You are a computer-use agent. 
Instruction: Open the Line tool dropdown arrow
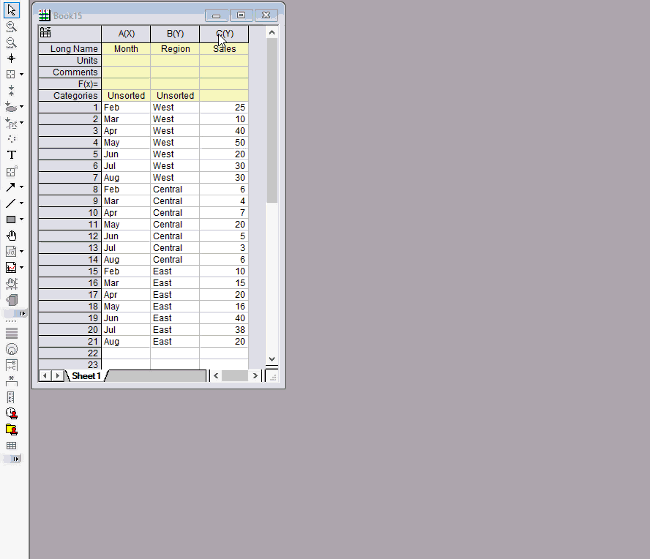click(x=22, y=203)
